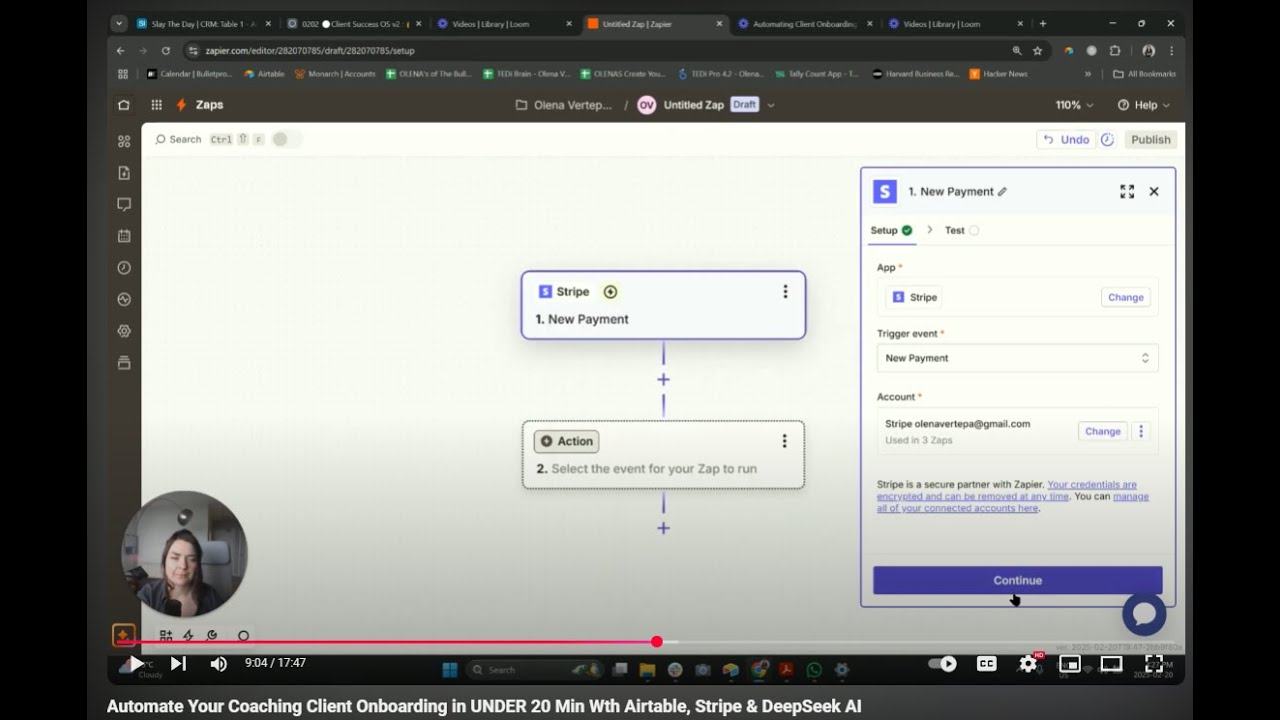Image resolution: width=1280 pixels, height=720 pixels.
Task: Click the circle icon in bottom toolbar
Action: click(243, 636)
